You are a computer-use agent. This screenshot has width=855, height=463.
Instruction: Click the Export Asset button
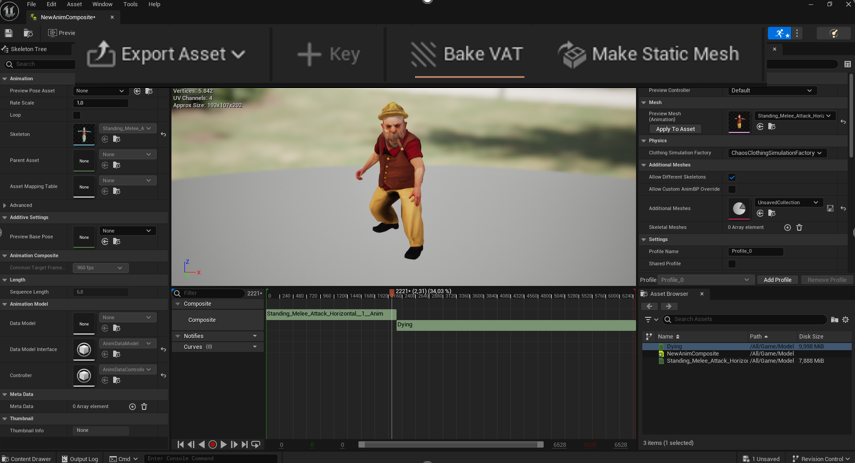[x=166, y=54]
